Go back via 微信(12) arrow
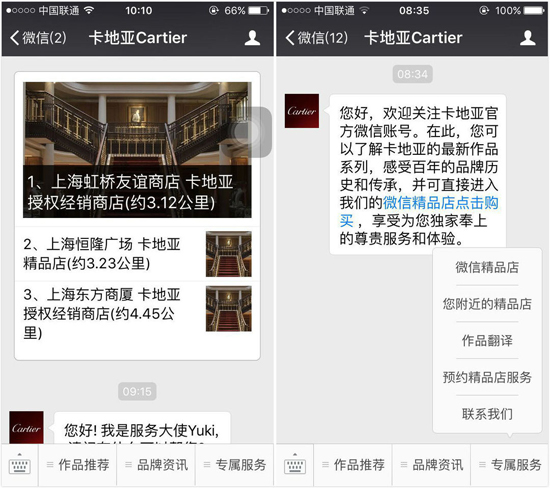550x488 pixels. pyautogui.click(x=316, y=38)
